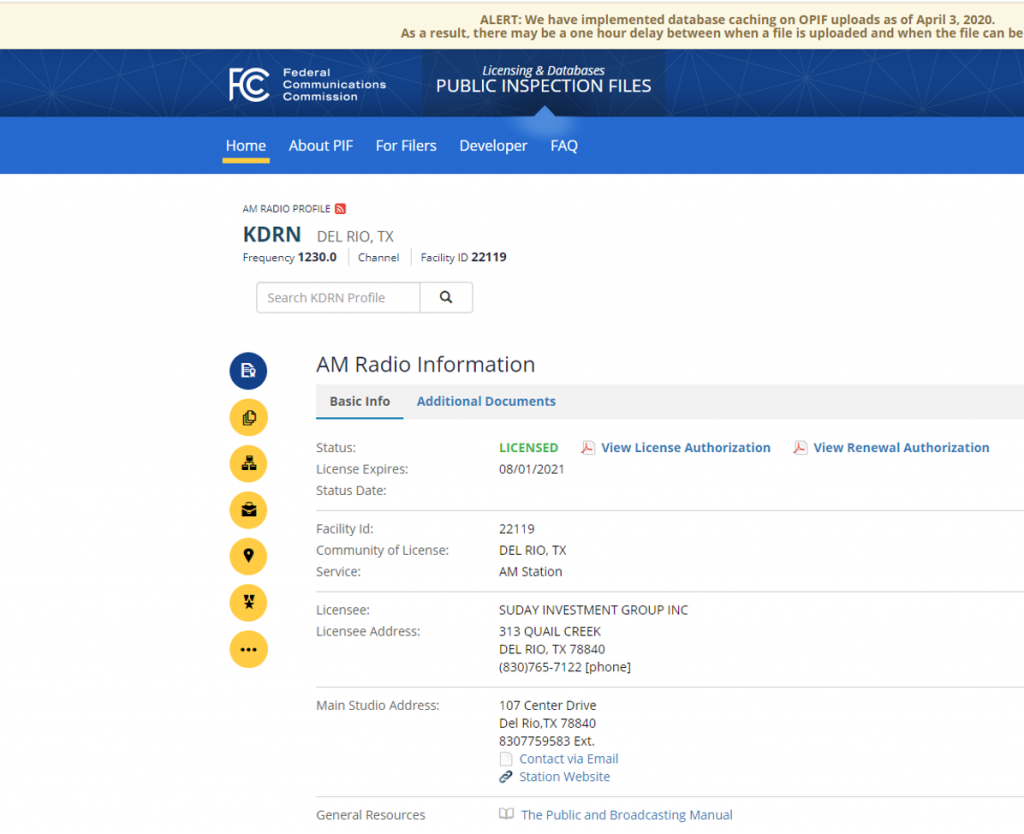Click the LICENSED status text

pyautogui.click(x=528, y=447)
